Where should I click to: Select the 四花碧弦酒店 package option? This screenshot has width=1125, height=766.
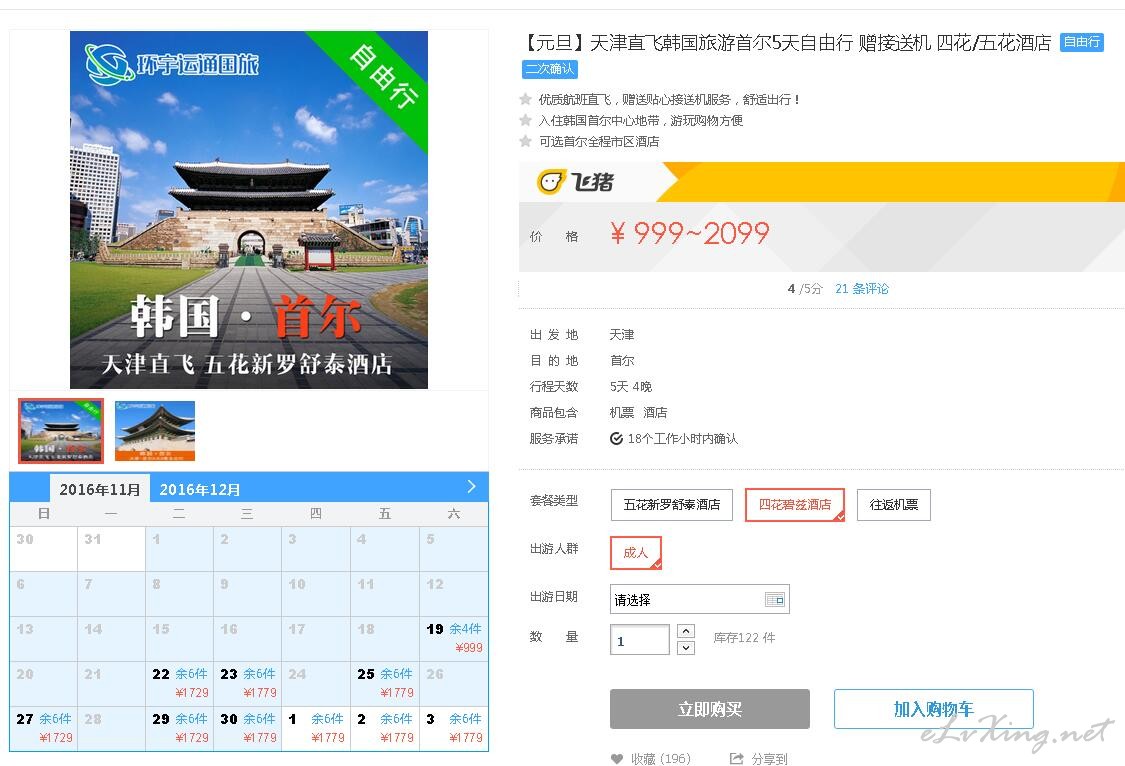(x=795, y=504)
